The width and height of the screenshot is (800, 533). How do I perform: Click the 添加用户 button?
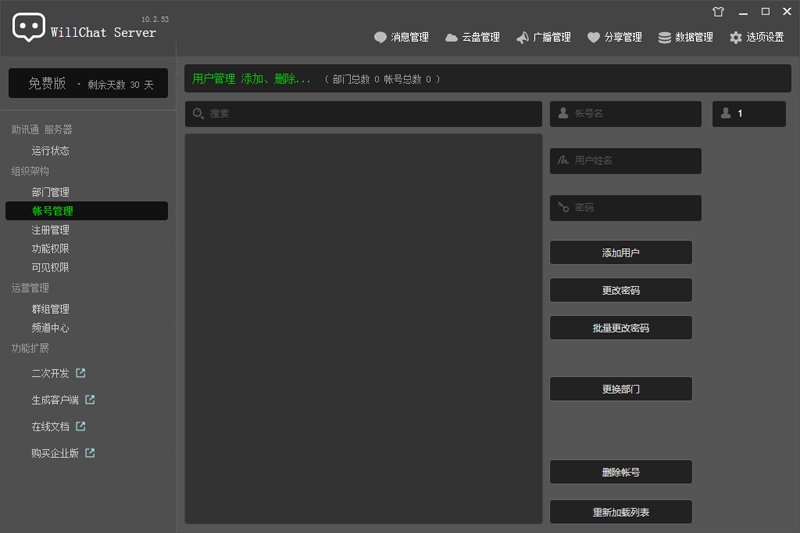coord(620,253)
